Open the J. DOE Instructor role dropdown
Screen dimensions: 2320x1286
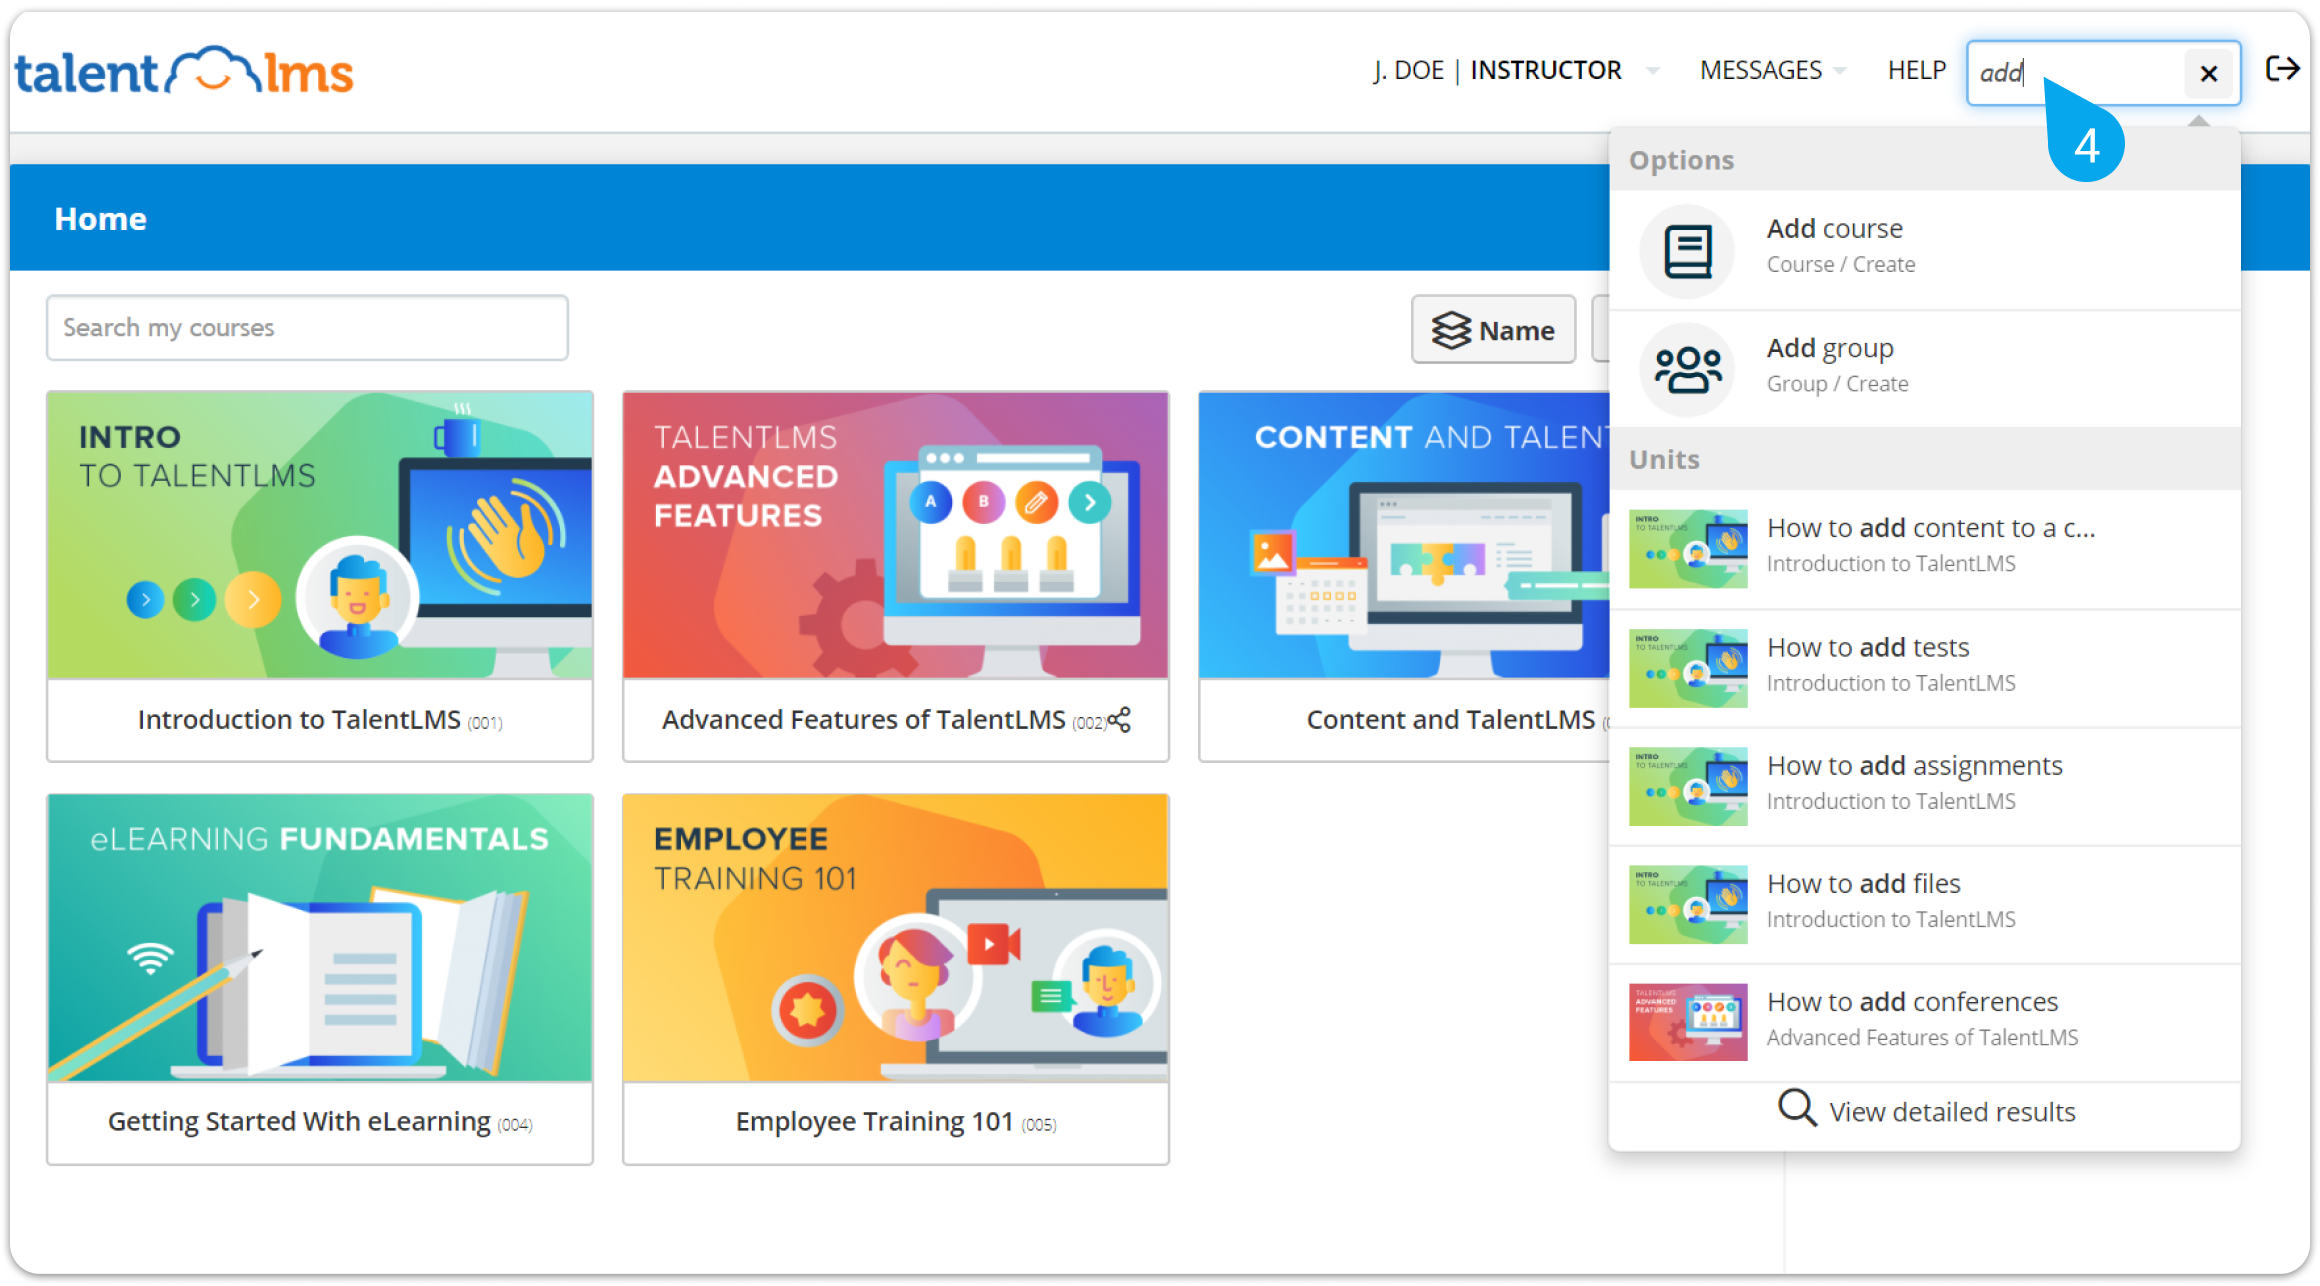point(1517,70)
